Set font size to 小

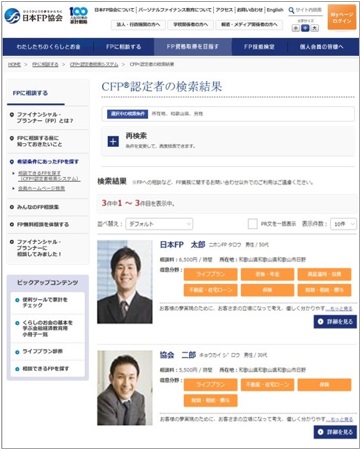click(x=296, y=28)
